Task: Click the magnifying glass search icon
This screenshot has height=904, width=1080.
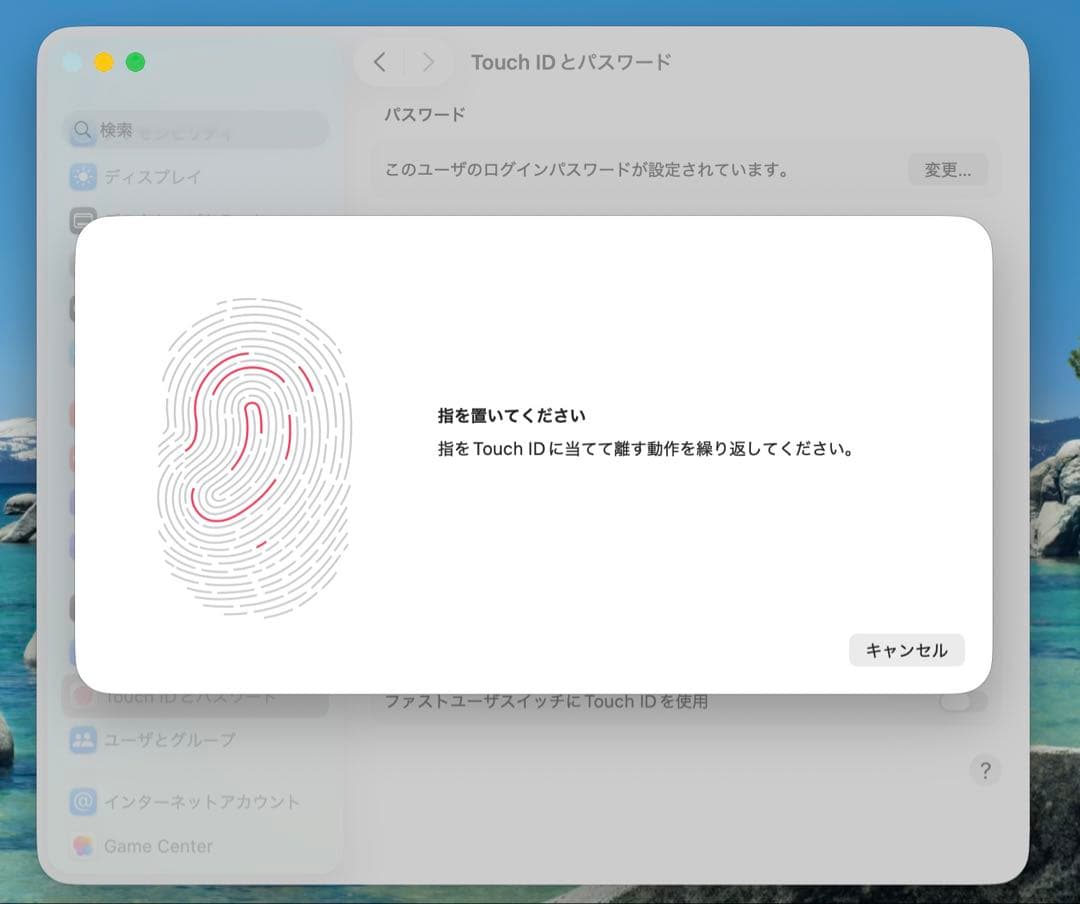Action: coord(83,130)
